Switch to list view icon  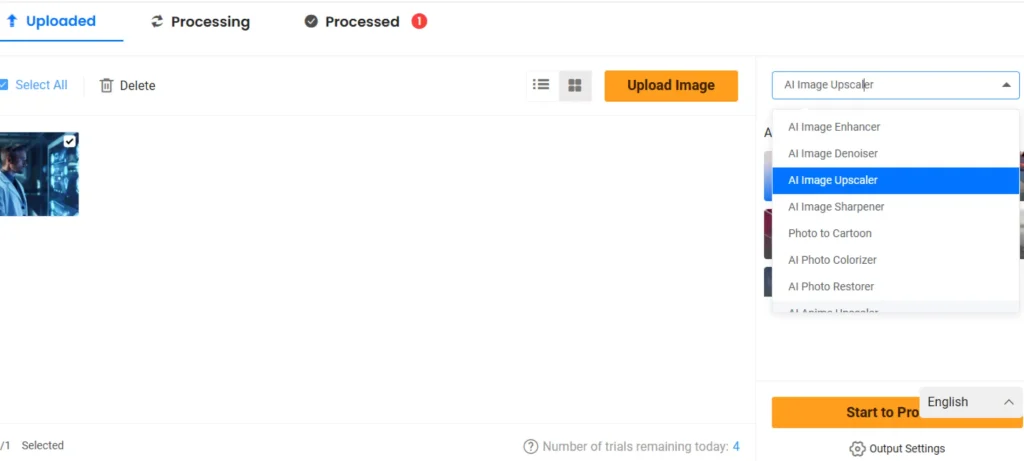[541, 85]
